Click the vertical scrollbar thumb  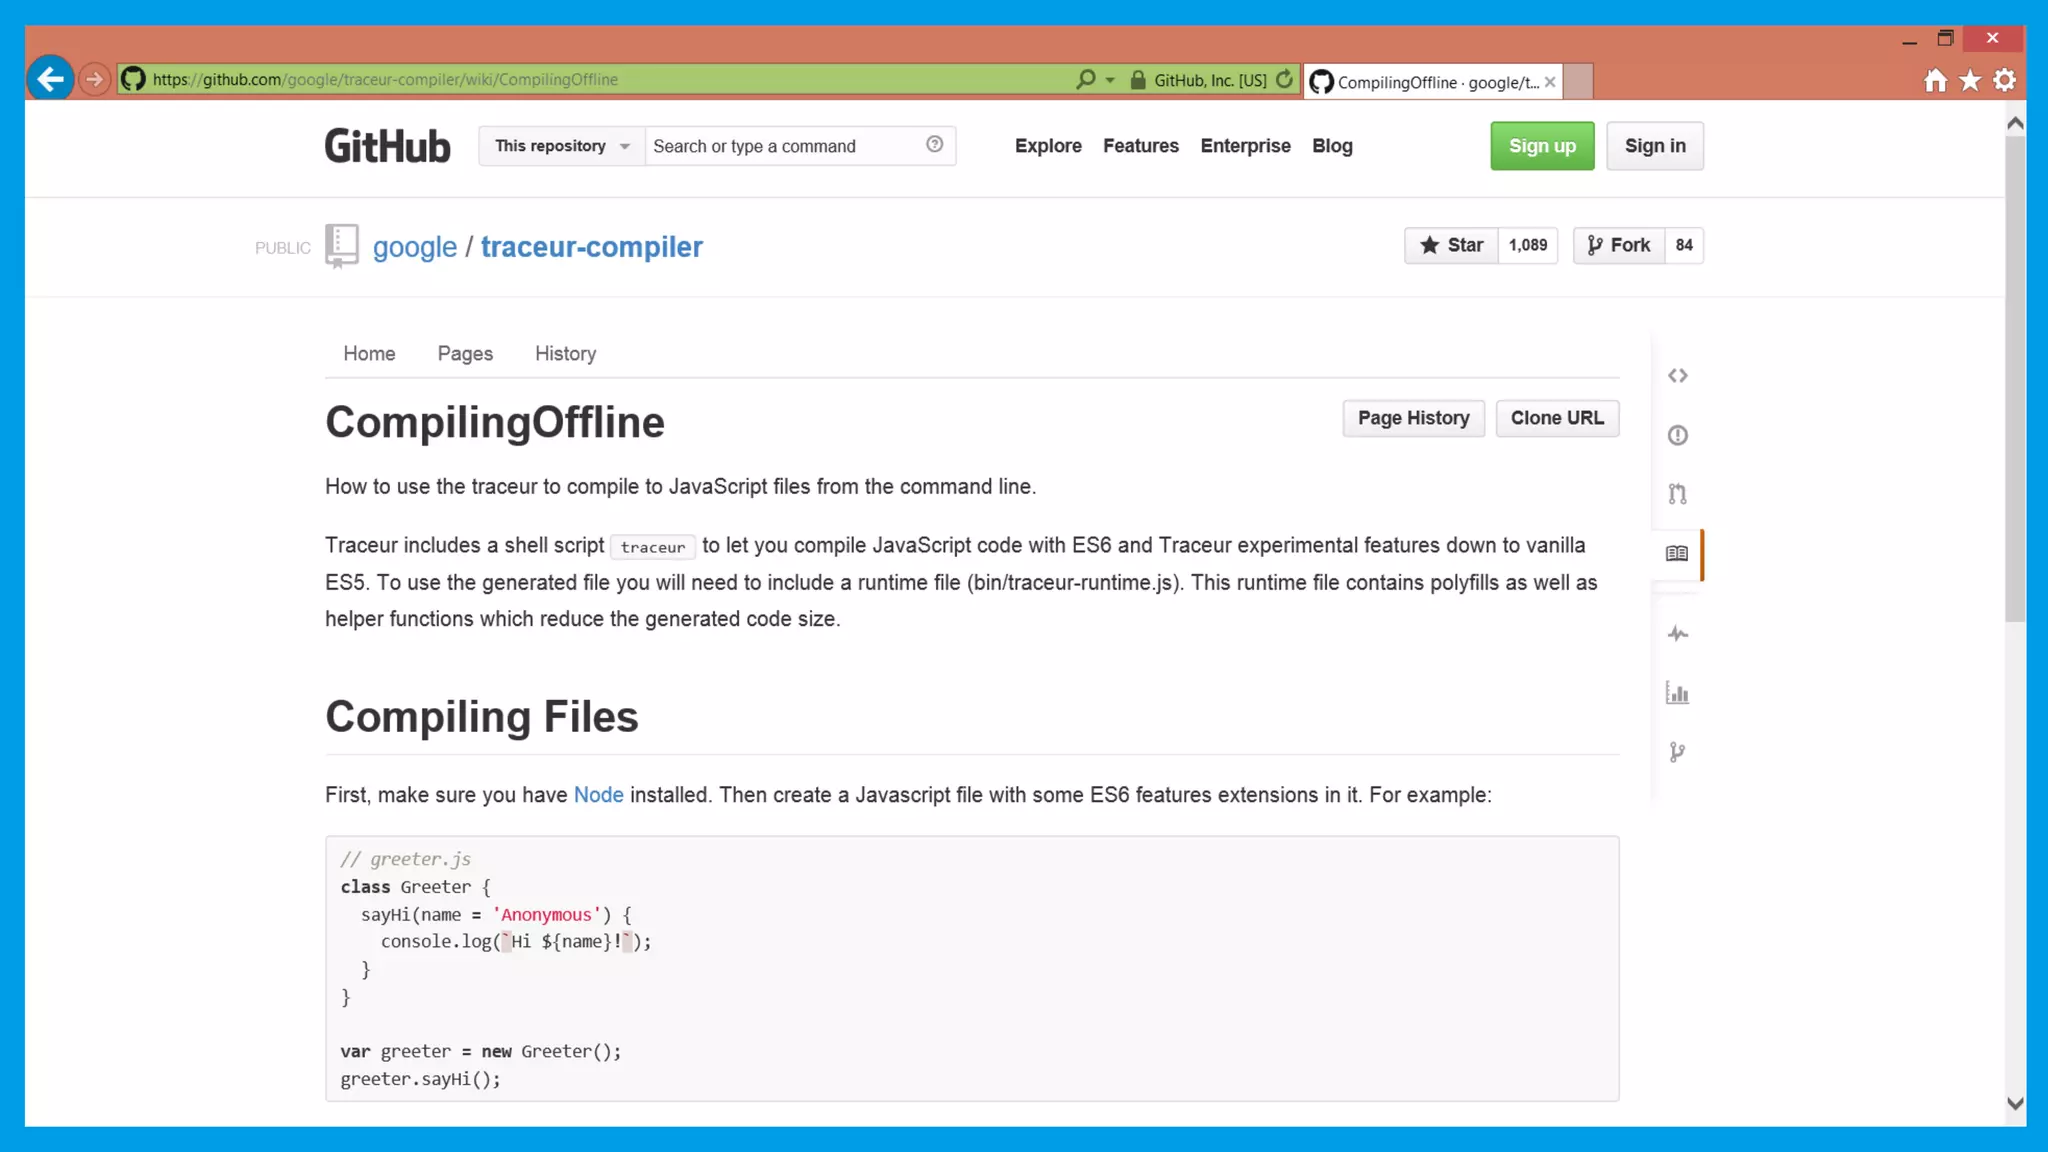2015,378
